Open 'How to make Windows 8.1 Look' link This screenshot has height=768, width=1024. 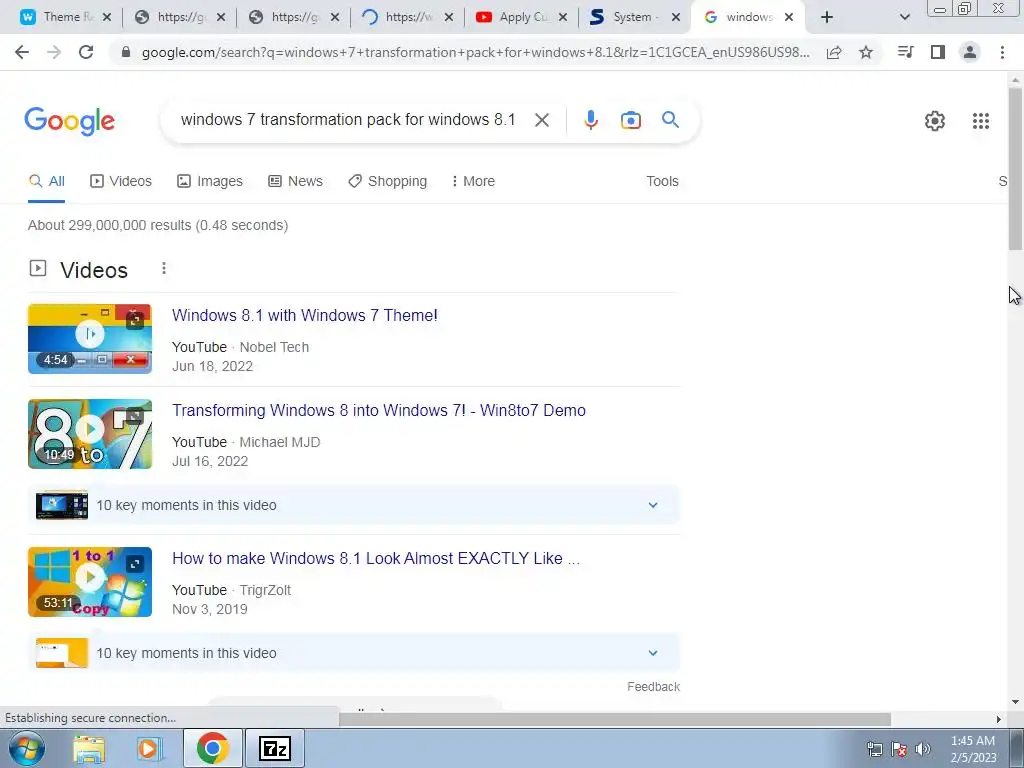pos(376,558)
